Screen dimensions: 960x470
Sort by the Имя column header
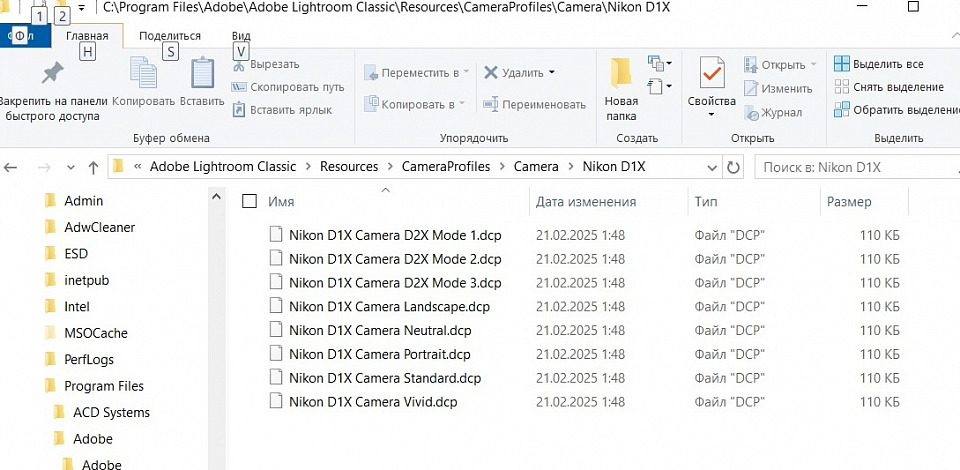(281, 201)
